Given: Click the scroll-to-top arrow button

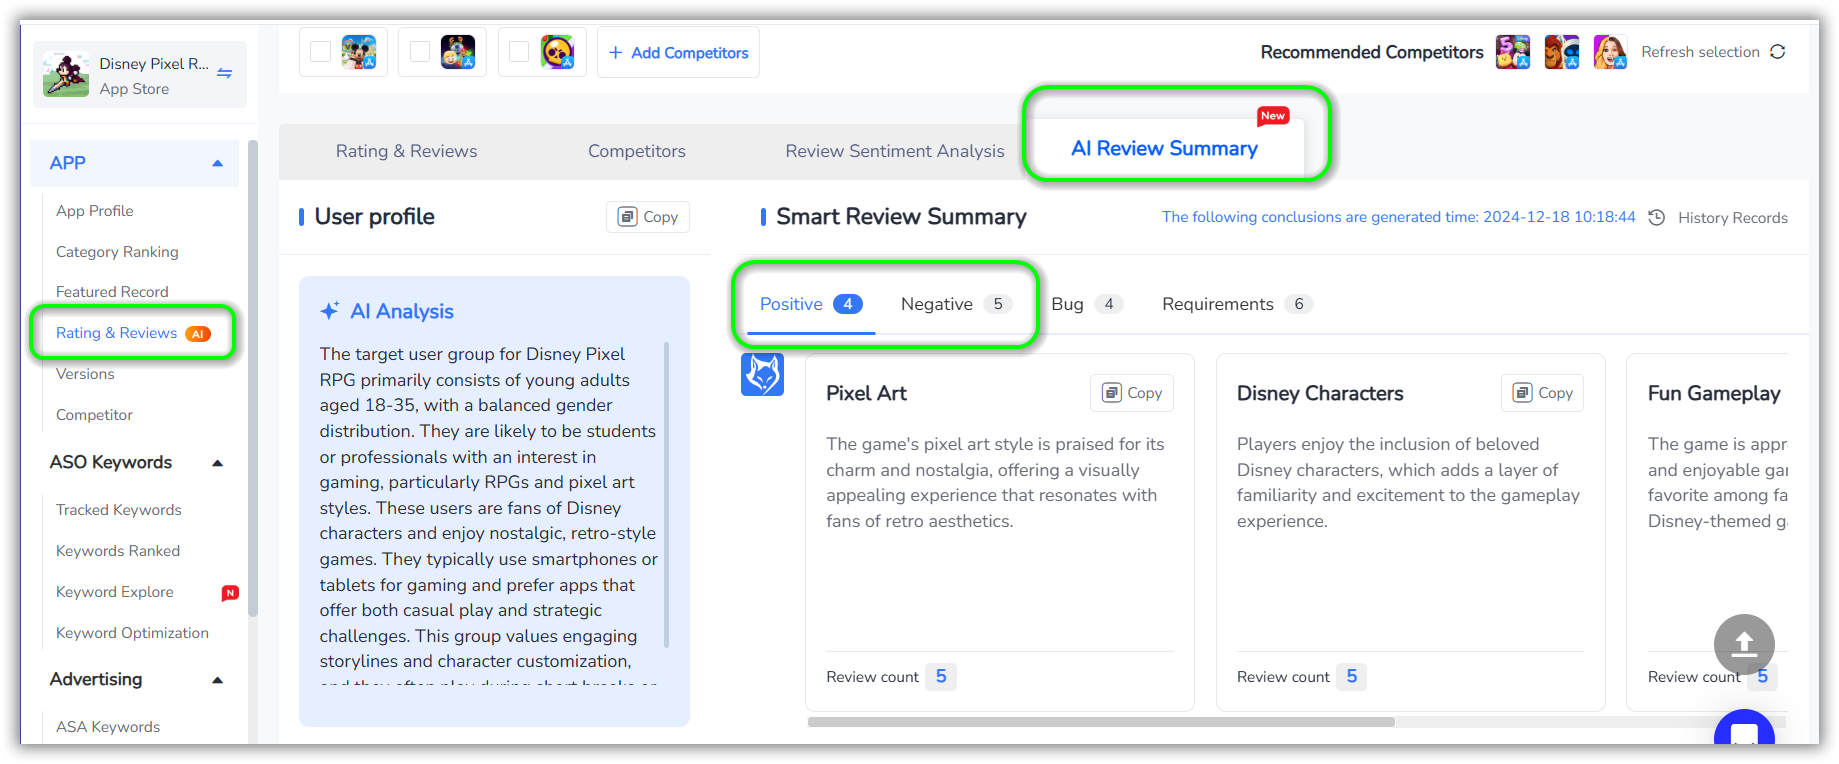Looking at the screenshot, I should [x=1744, y=644].
